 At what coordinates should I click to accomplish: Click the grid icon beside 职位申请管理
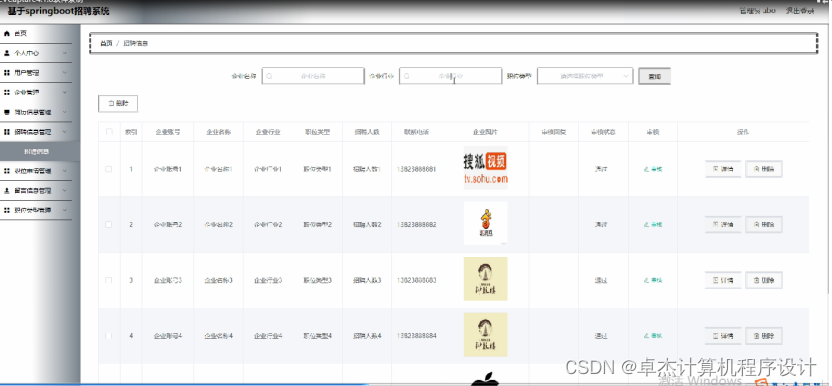click(x=7, y=171)
